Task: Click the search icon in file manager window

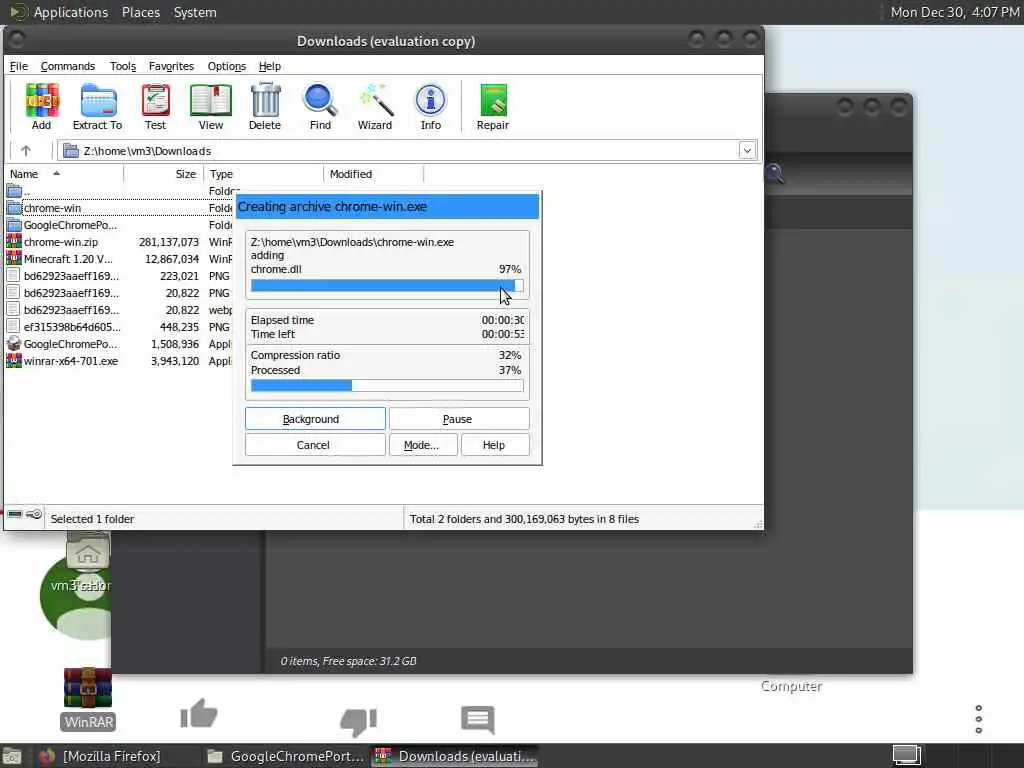Action: tap(774, 174)
